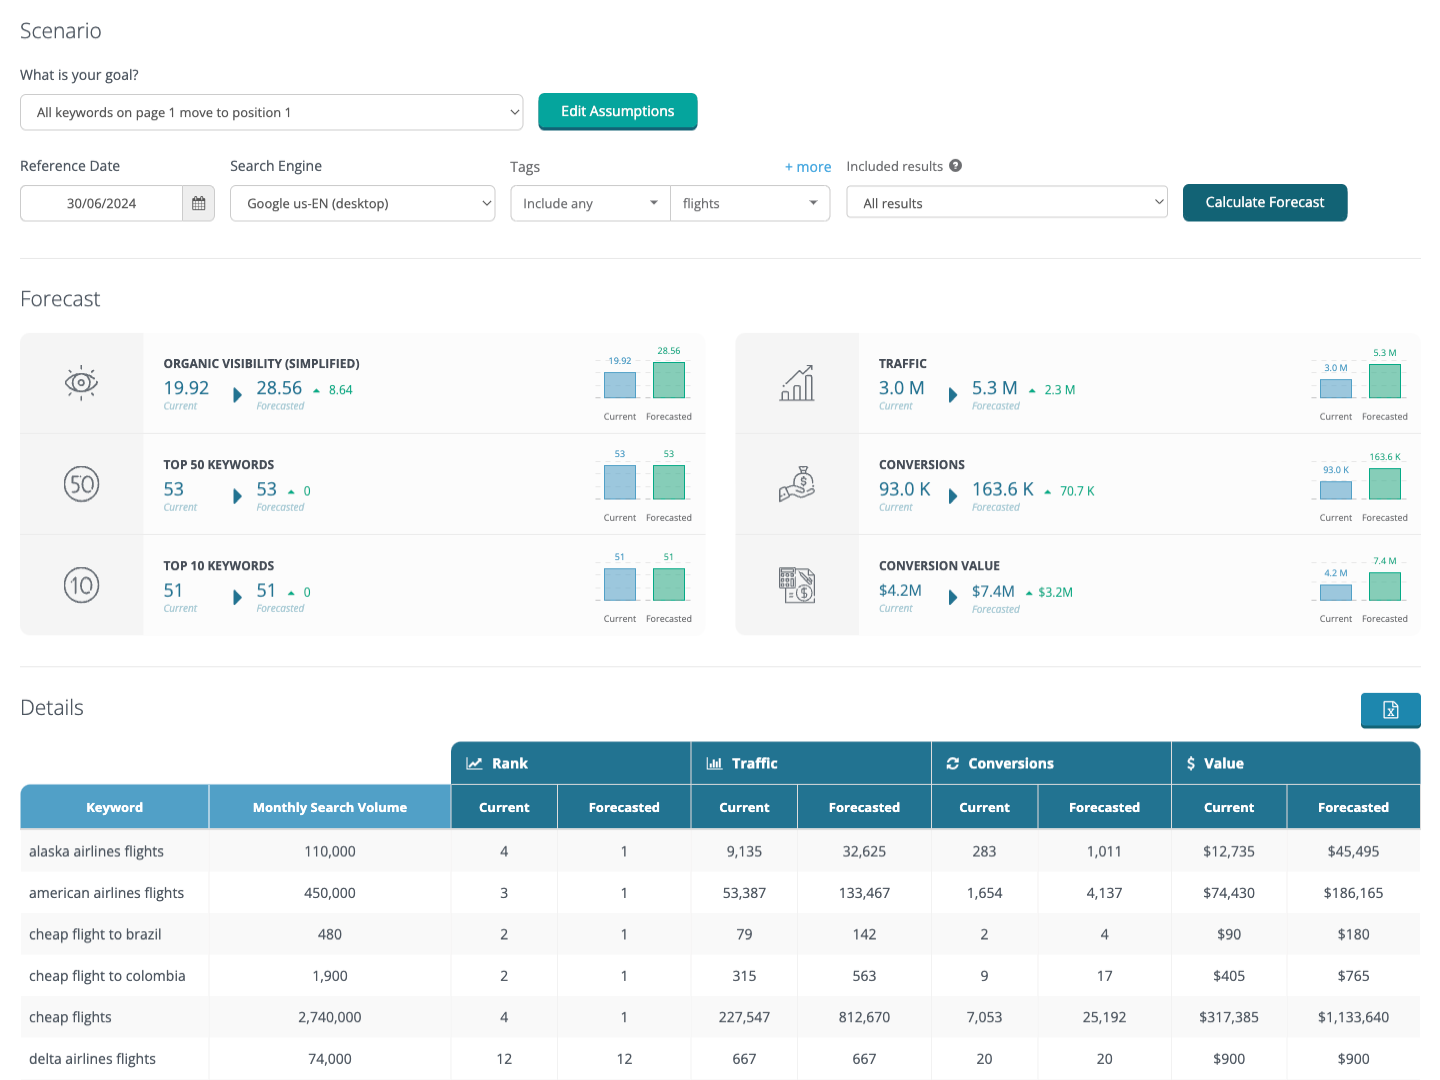Image resolution: width=1440 pixels, height=1080 pixels.
Task: Click the Organic Visibility eye icon
Action: tap(81, 383)
